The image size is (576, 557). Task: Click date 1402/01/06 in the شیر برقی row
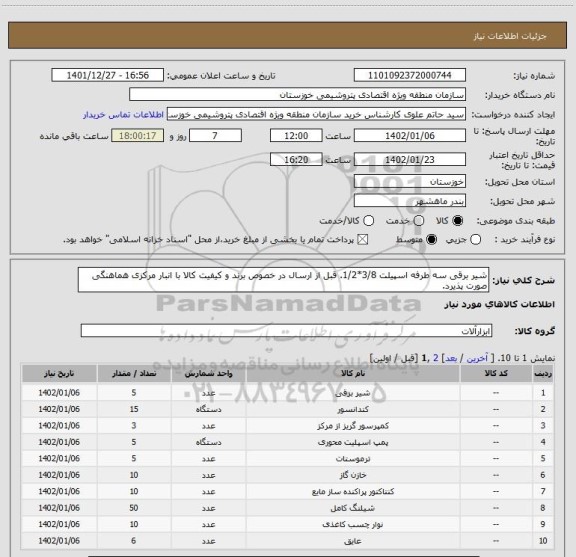click(x=59, y=393)
